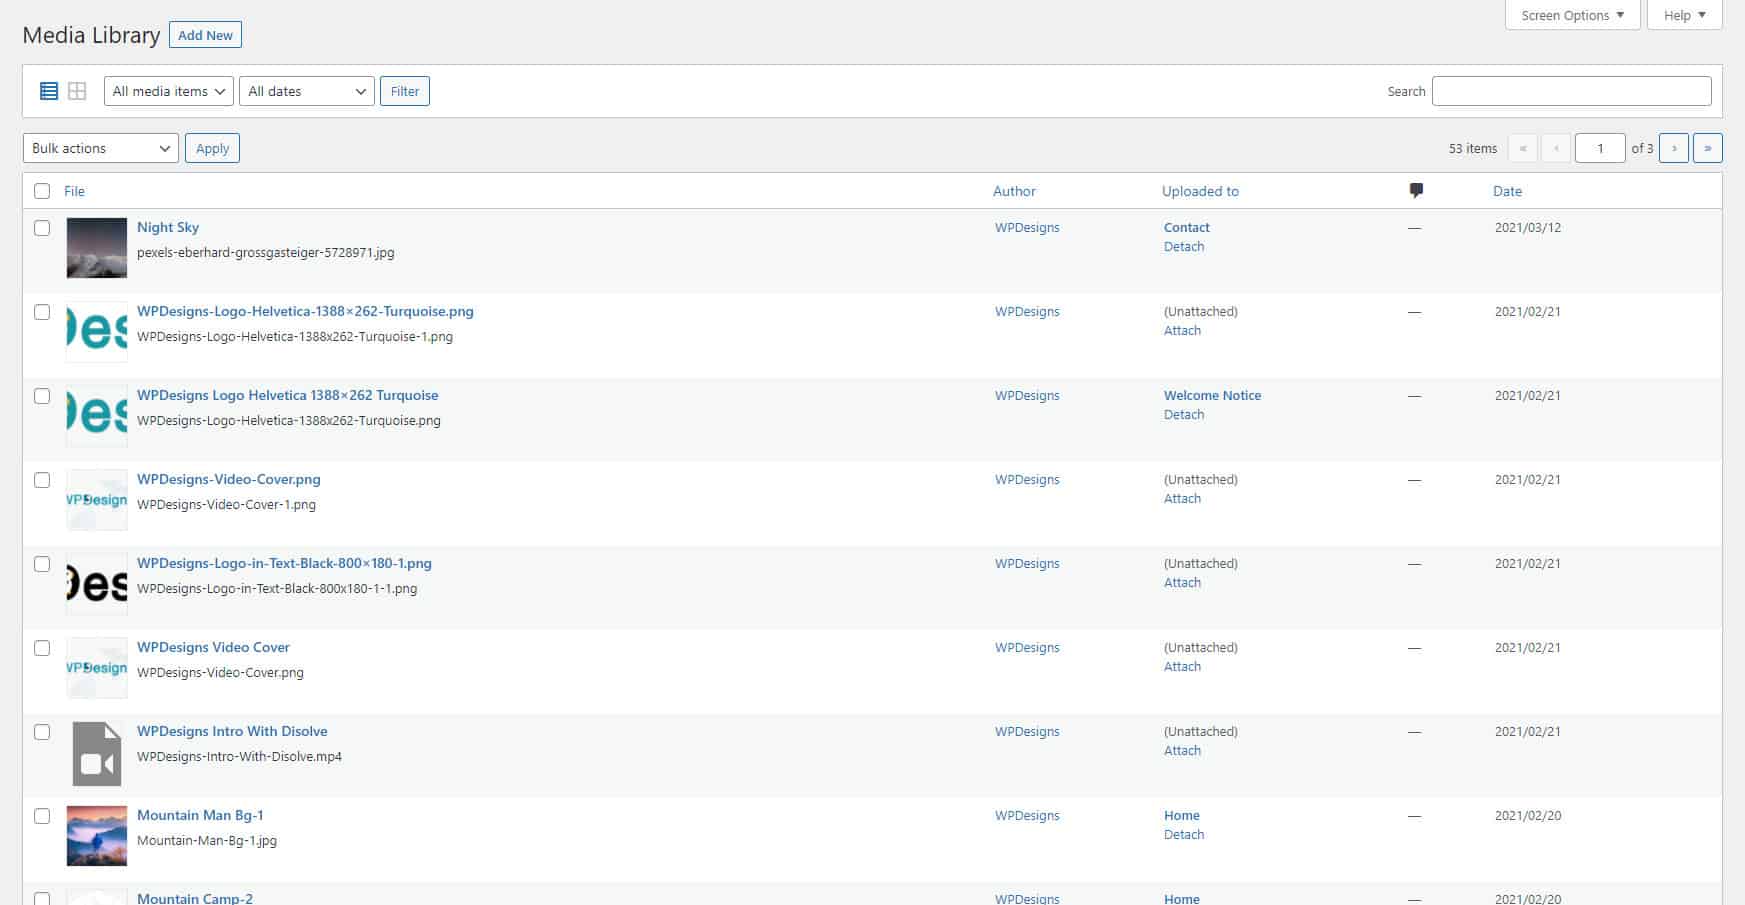Tick the select-all checkbox beside File
The width and height of the screenshot is (1745, 905).
[42, 191]
